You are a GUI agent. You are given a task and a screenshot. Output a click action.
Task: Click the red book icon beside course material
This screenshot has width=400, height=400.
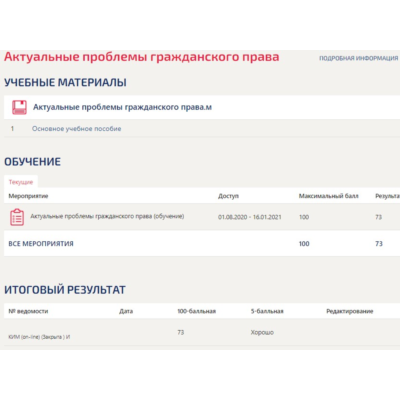click(19, 107)
